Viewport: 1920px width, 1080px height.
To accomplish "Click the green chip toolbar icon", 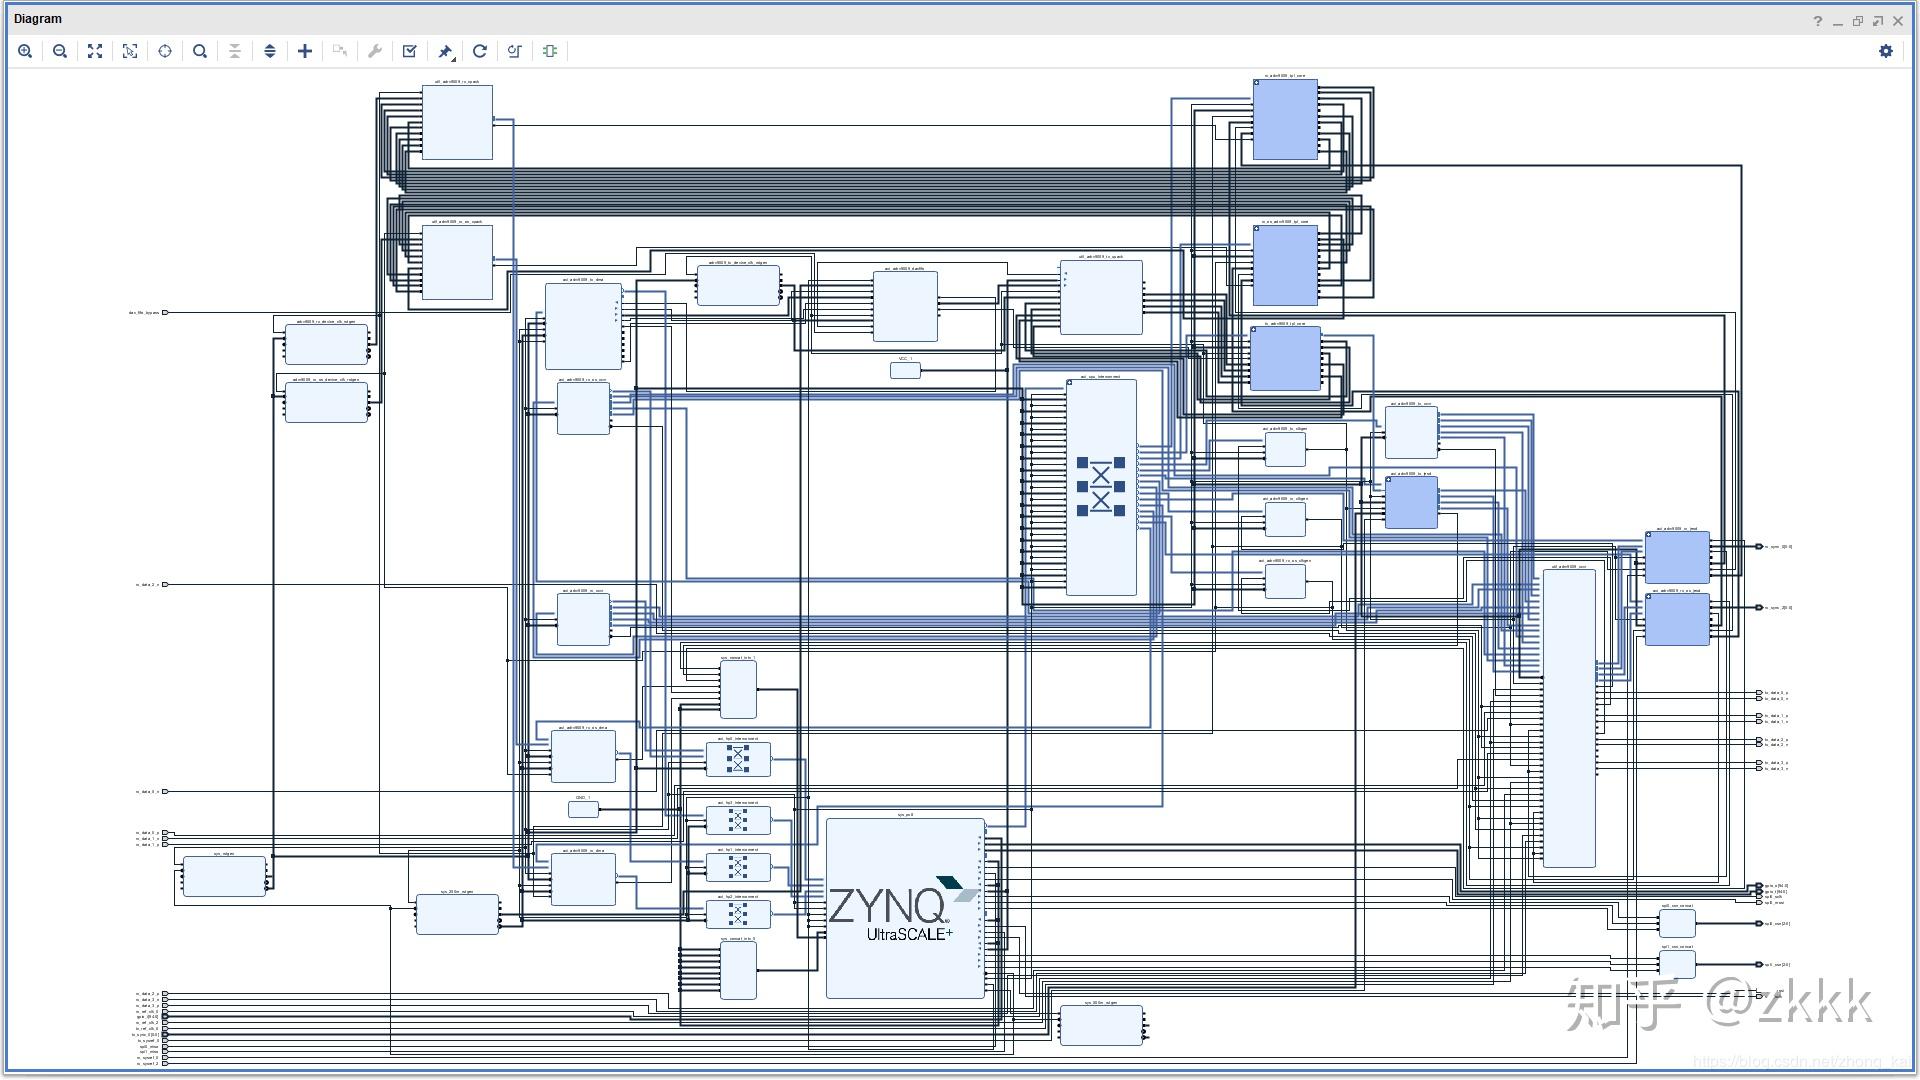I will coord(550,51).
